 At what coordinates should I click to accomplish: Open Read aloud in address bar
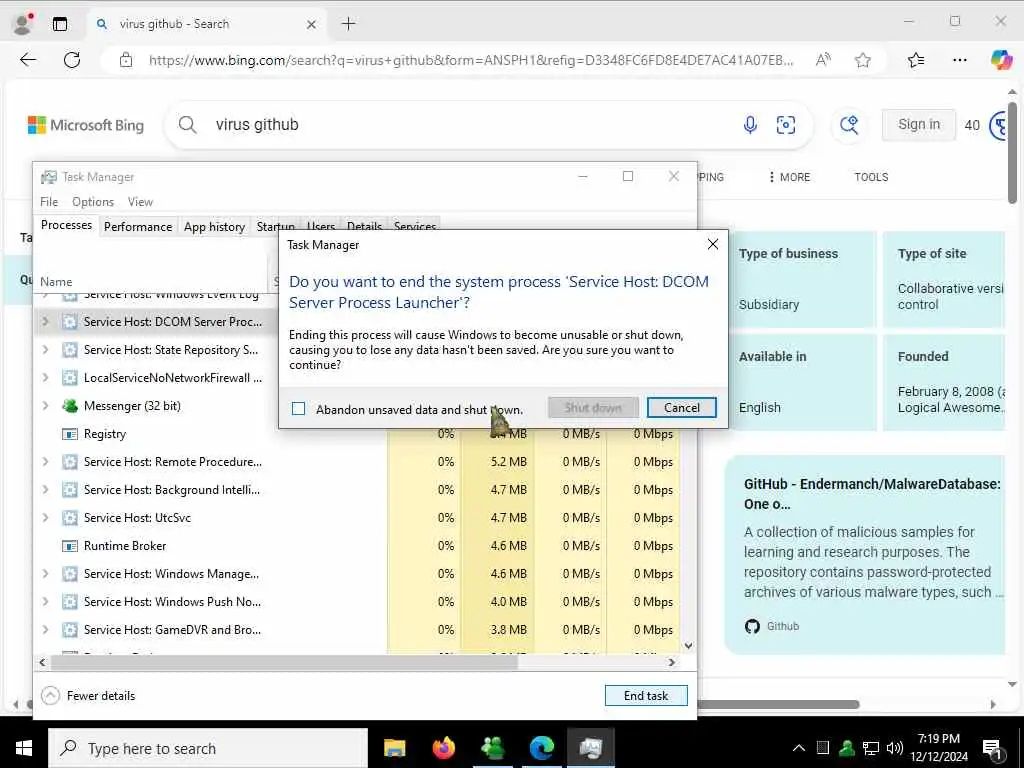pyautogui.click(x=824, y=60)
